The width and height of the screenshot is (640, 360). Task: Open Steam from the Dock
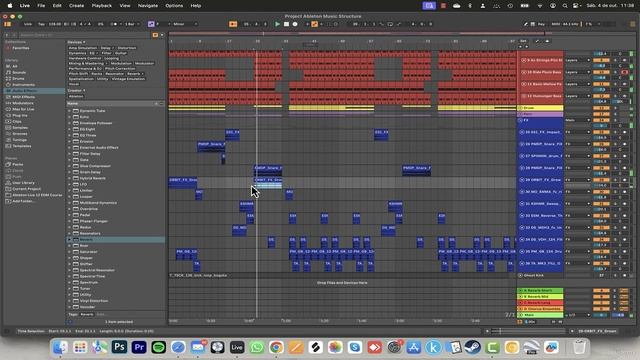click(x=473, y=347)
